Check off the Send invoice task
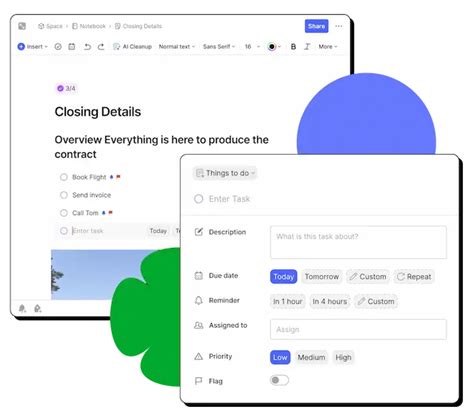This screenshot has height=418, width=474. 64,195
